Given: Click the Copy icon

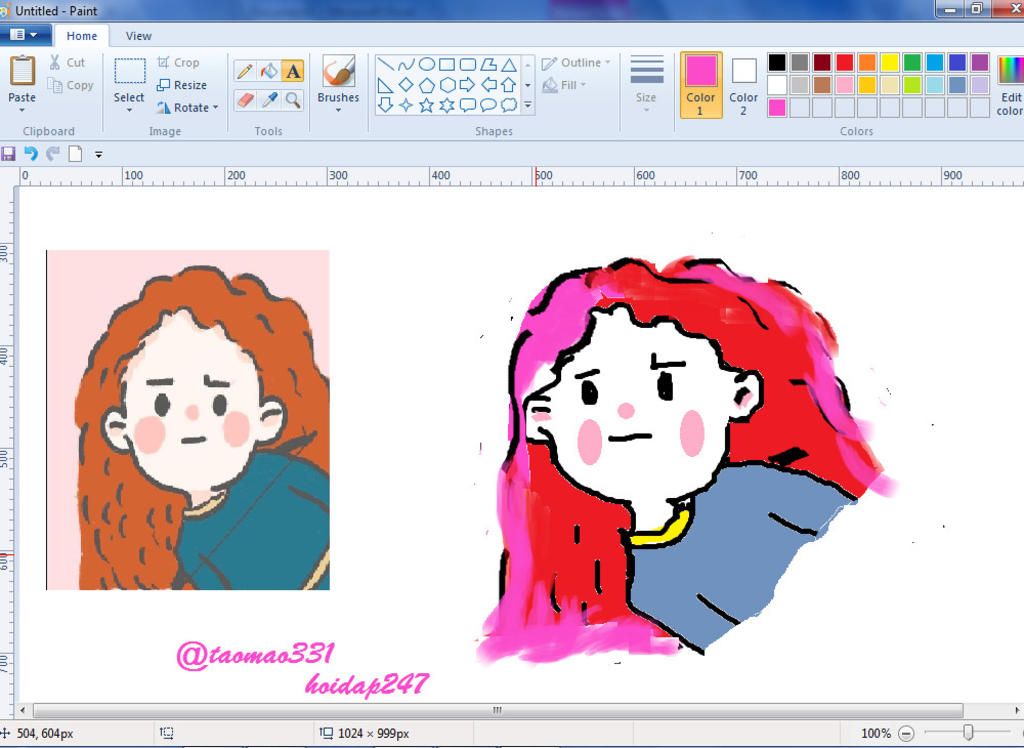Looking at the screenshot, I should (x=55, y=85).
